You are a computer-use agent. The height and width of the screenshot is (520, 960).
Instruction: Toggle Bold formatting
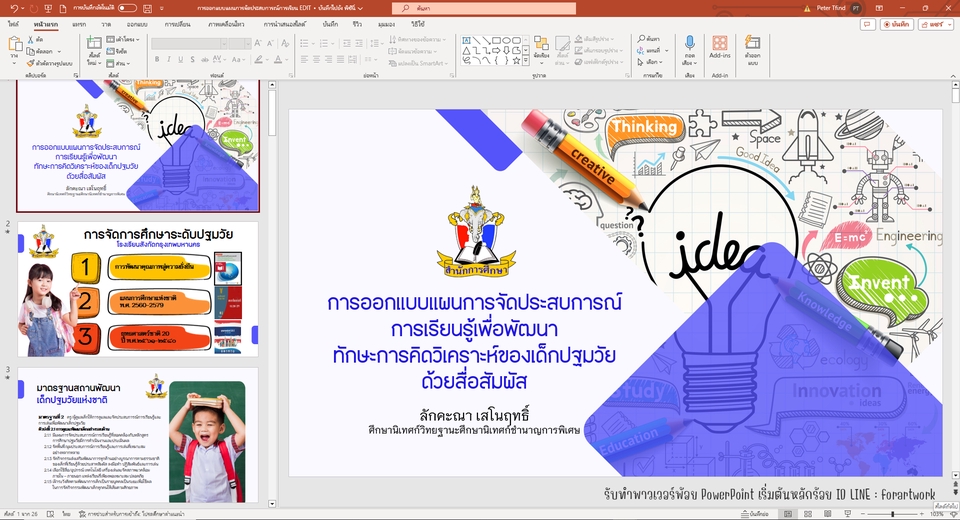[157, 59]
